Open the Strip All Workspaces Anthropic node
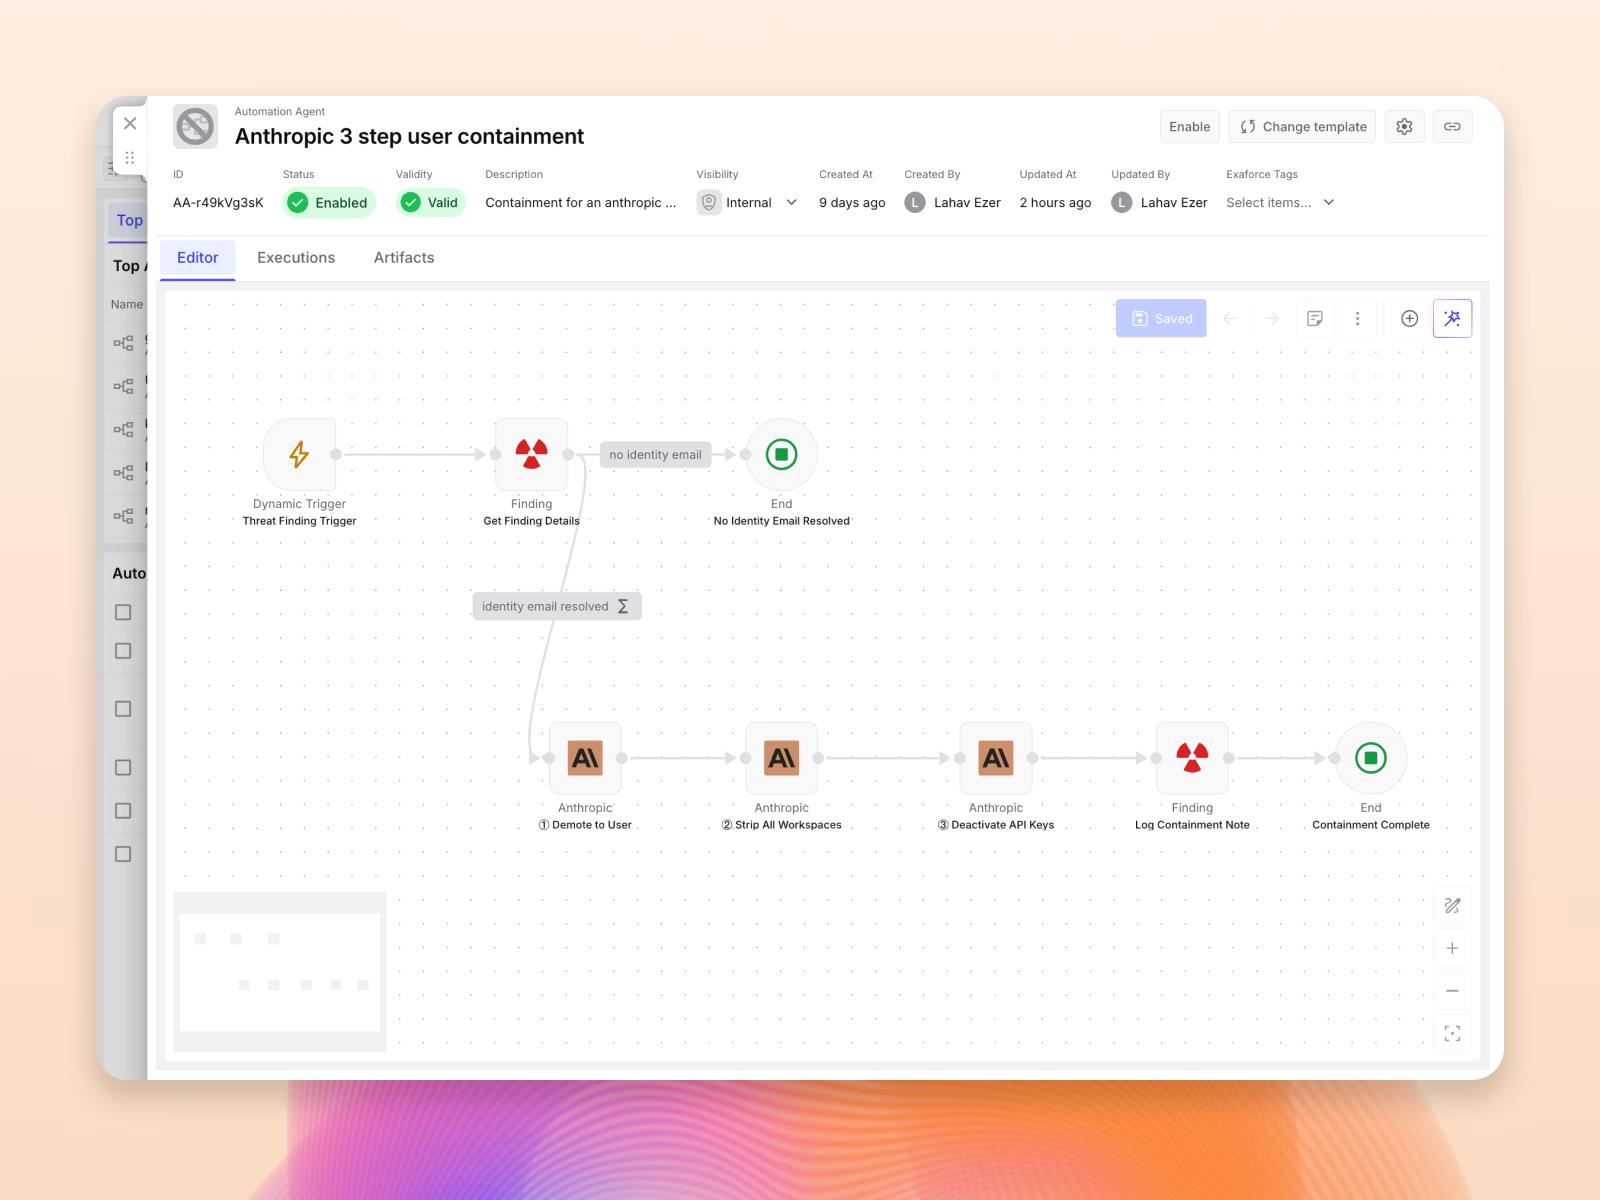1600x1200 pixels. [782, 758]
